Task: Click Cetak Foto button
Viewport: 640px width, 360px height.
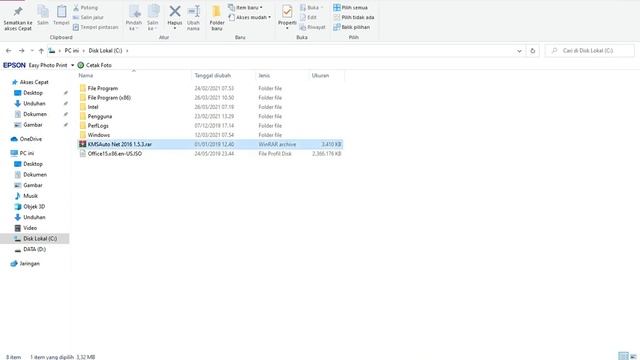Action: click(x=95, y=65)
